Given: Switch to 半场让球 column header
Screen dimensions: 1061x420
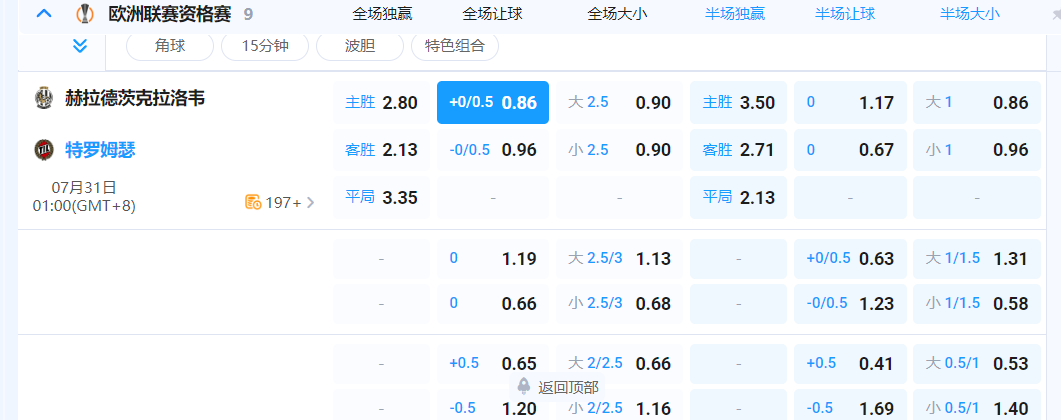Looking at the screenshot, I should (845, 14).
